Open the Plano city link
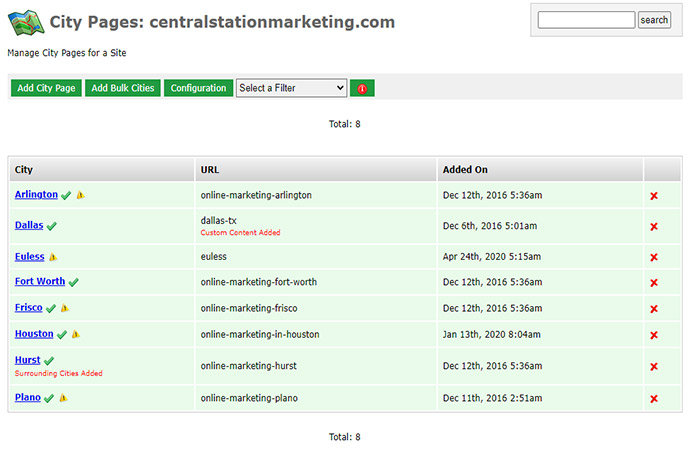The height and width of the screenshot is (450, 690). point(28,397)
